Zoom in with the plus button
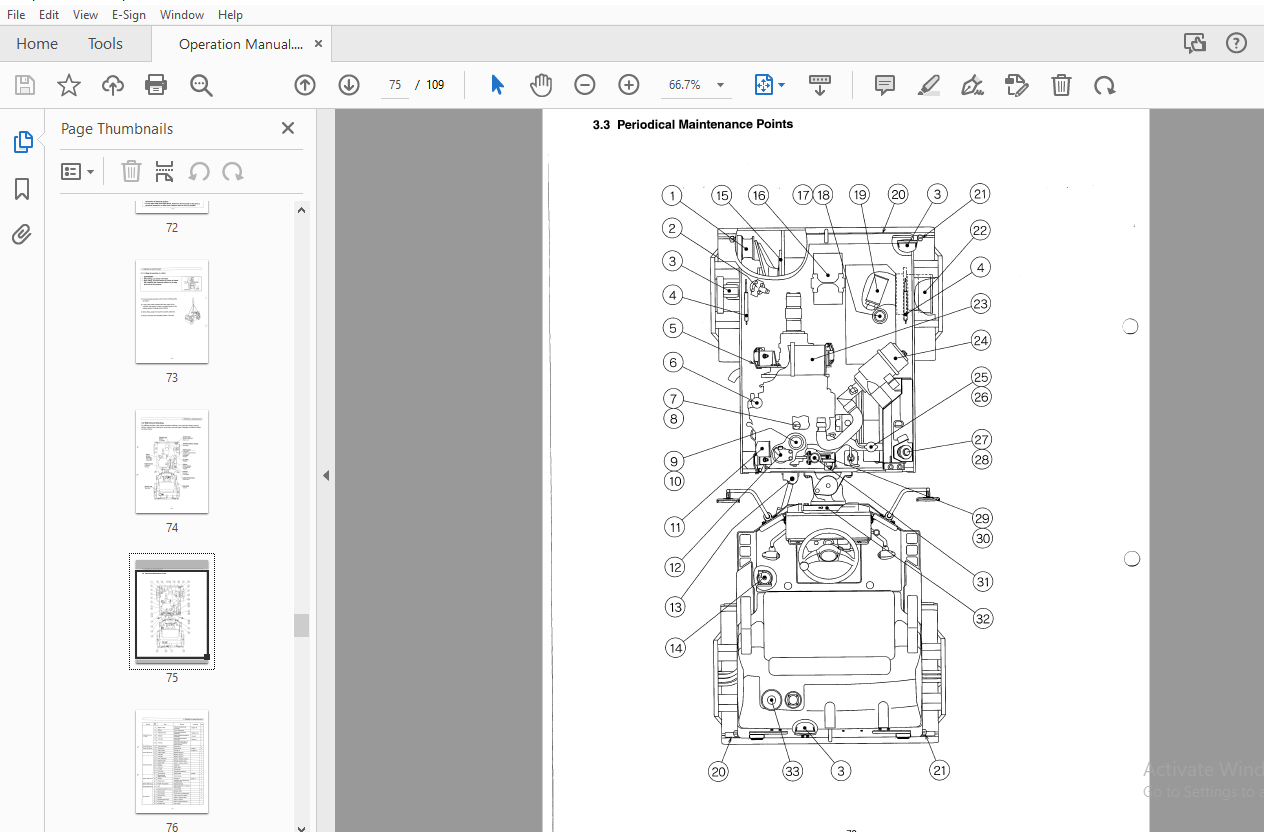Screen dimensions: 1264x832 point(629,85)
